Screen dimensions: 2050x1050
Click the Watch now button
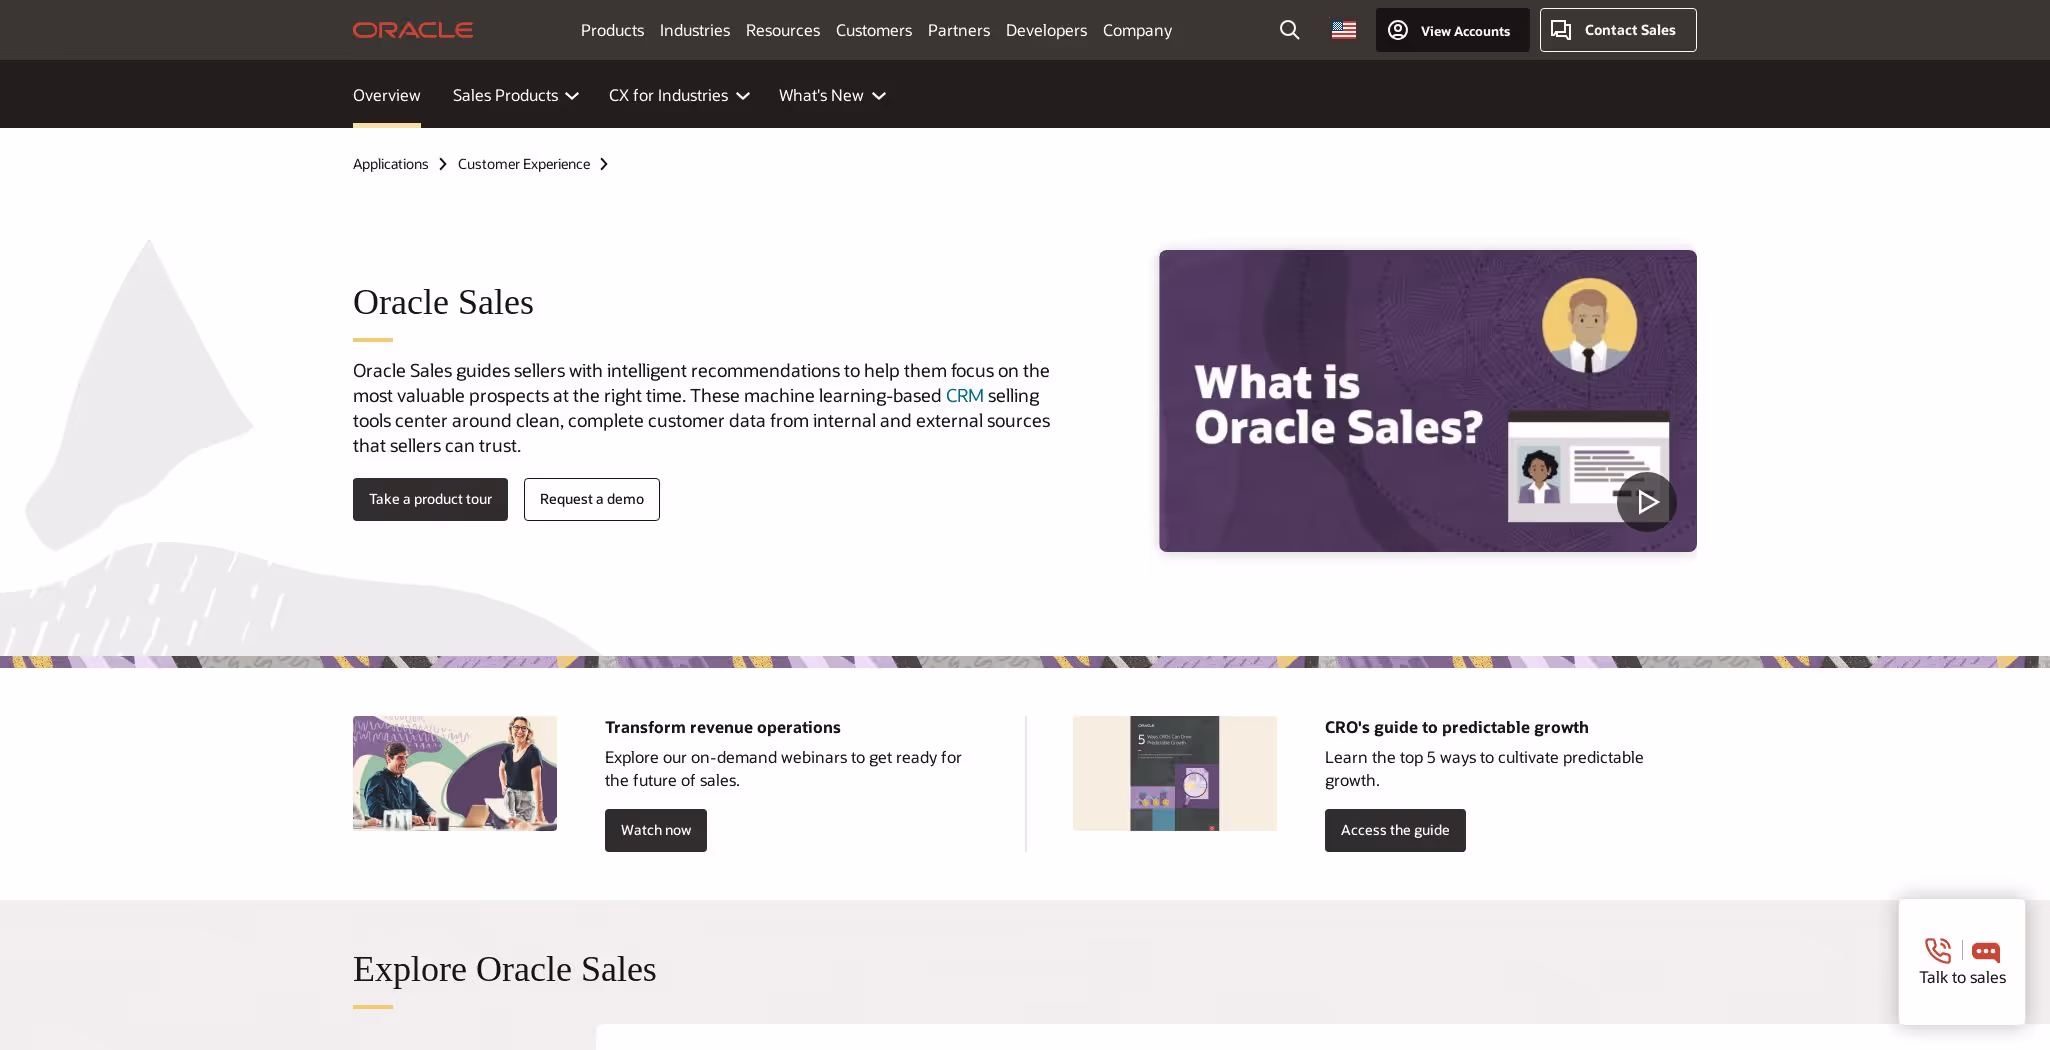pyautogui.click(x=656, y=830)
